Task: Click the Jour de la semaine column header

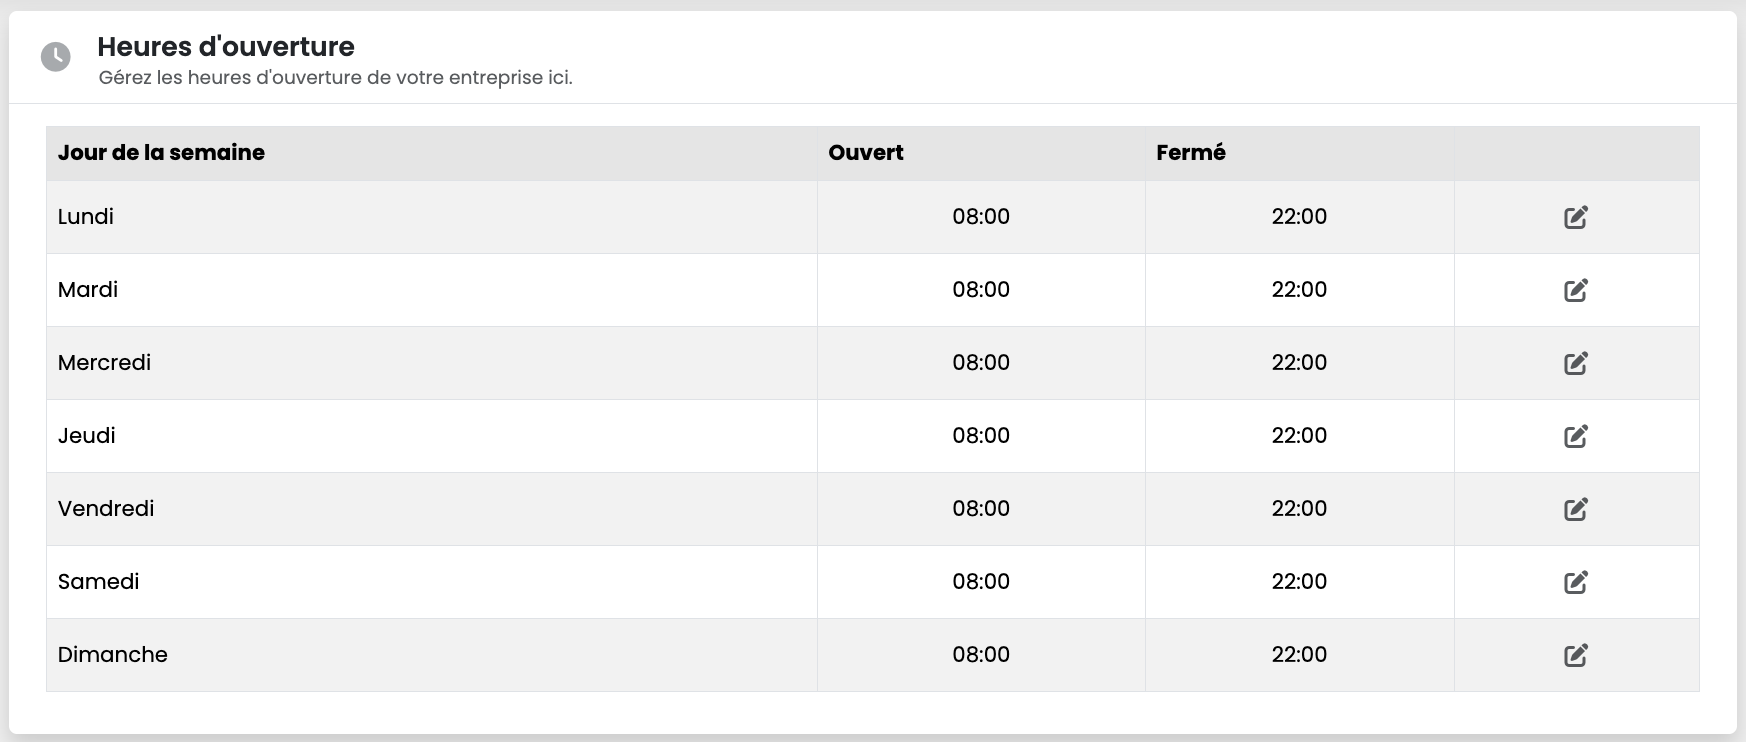Action: [x=161, y=152]
